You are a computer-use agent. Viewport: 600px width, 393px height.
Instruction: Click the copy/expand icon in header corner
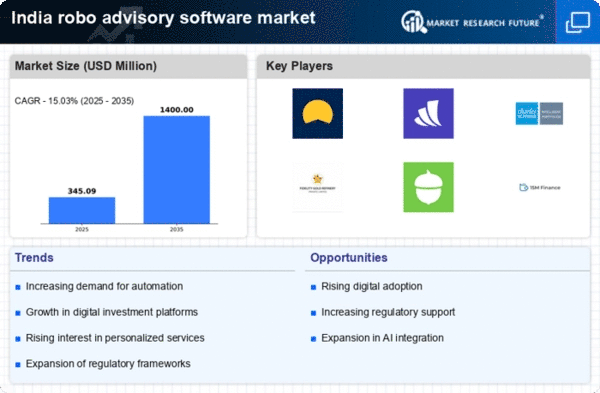(x=577, y=22)
